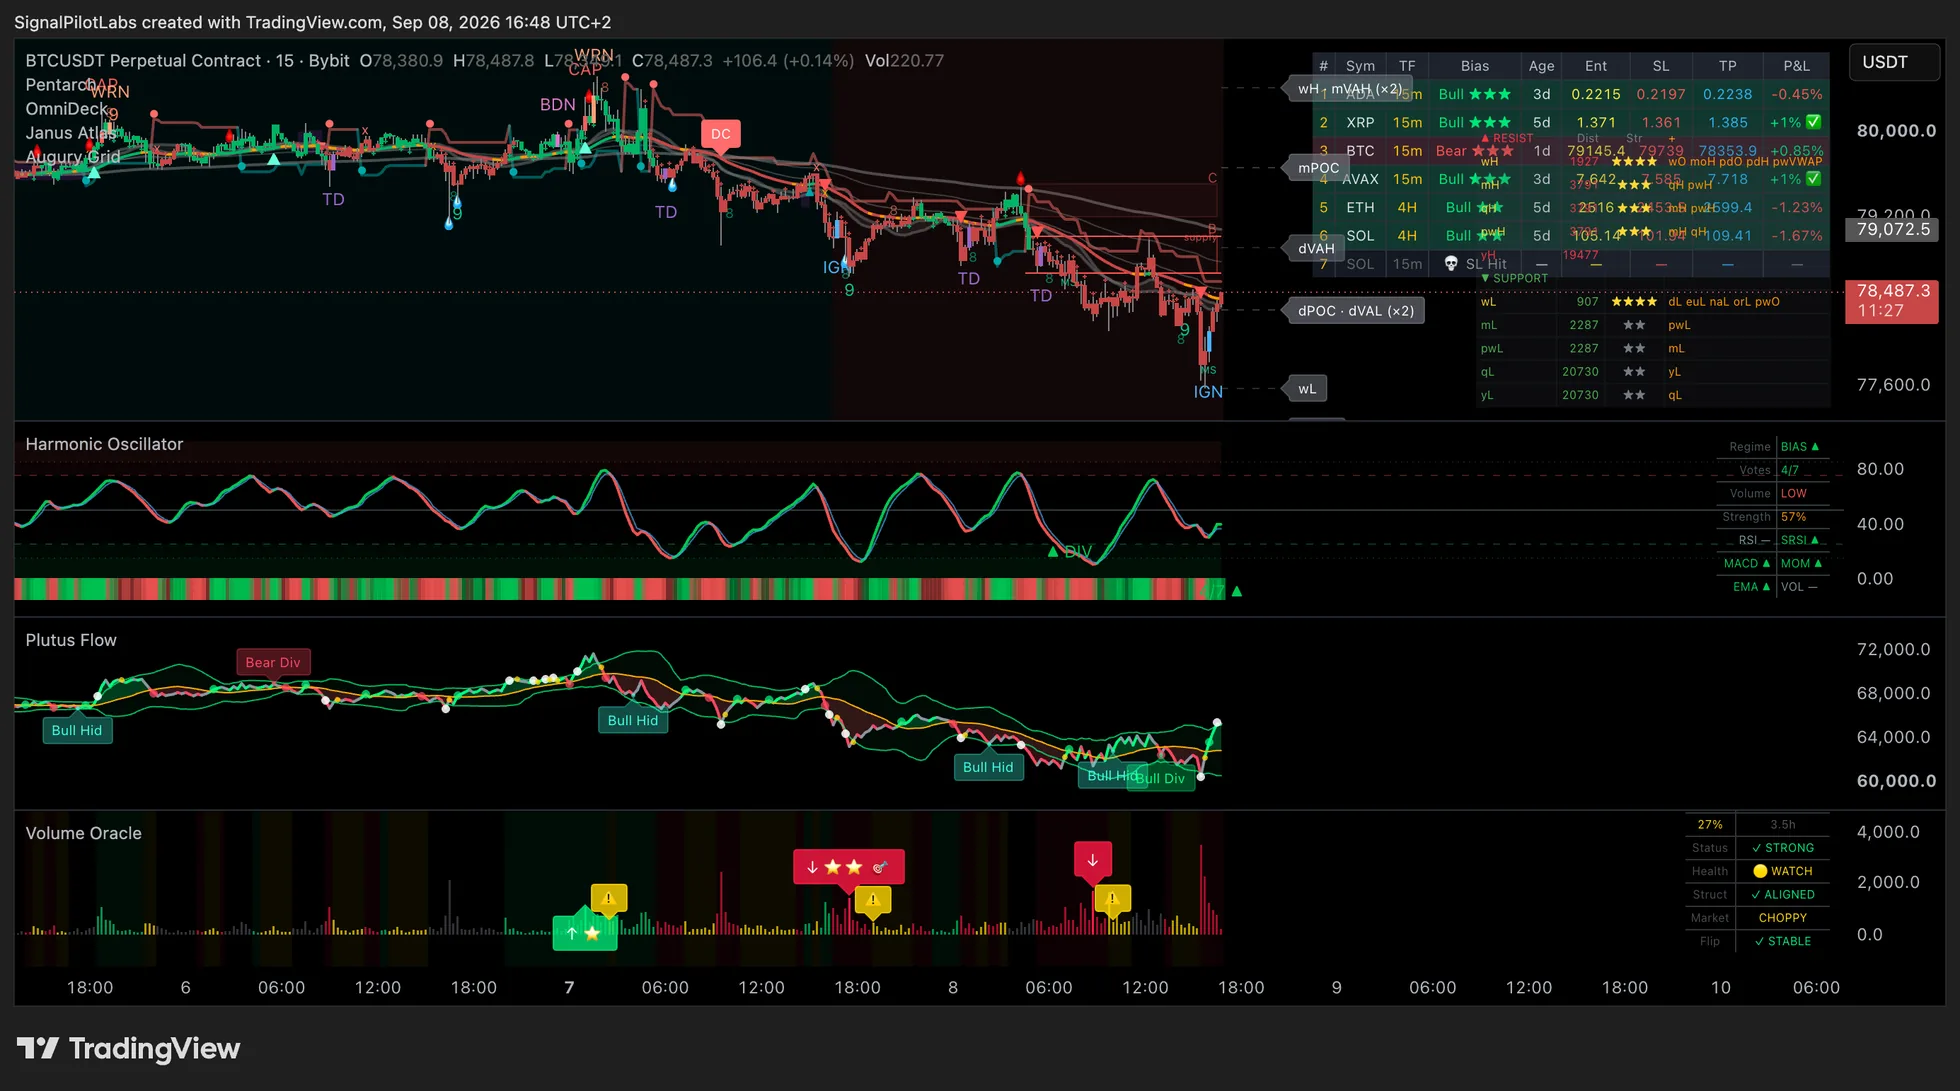This screenshot has width=1960, height=1091.
Task: Click the wH · mVAH (×2) level tag
Action: (1349, 89)
